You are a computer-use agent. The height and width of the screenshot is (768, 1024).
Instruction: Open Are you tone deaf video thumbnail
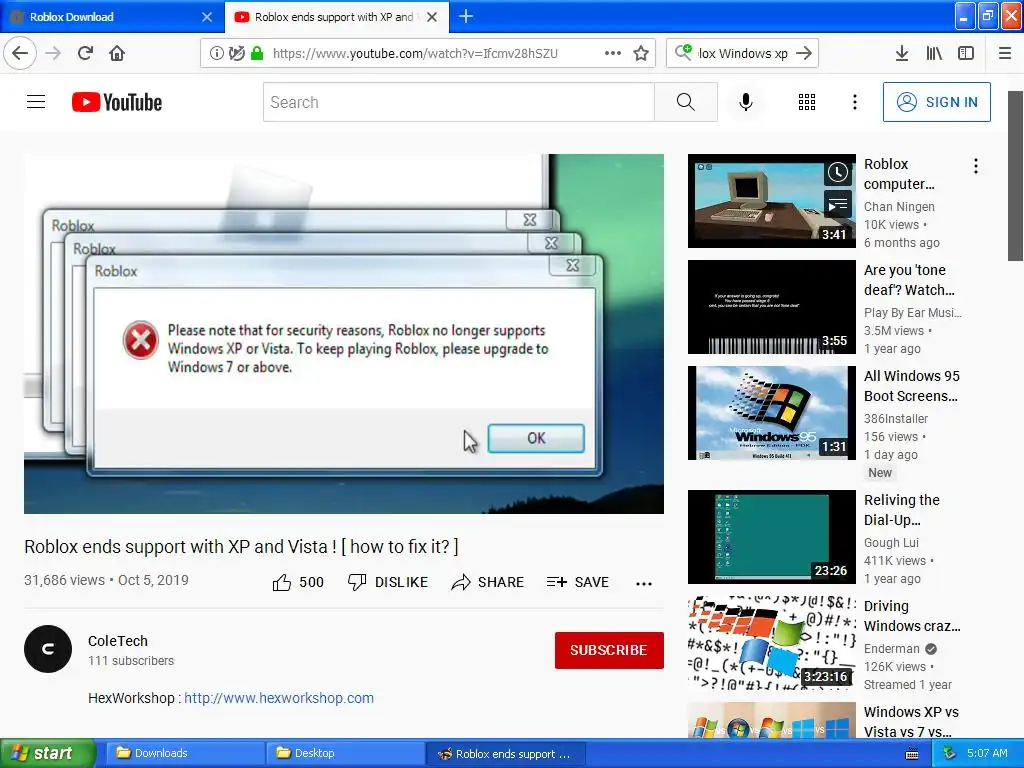[772, 307]
